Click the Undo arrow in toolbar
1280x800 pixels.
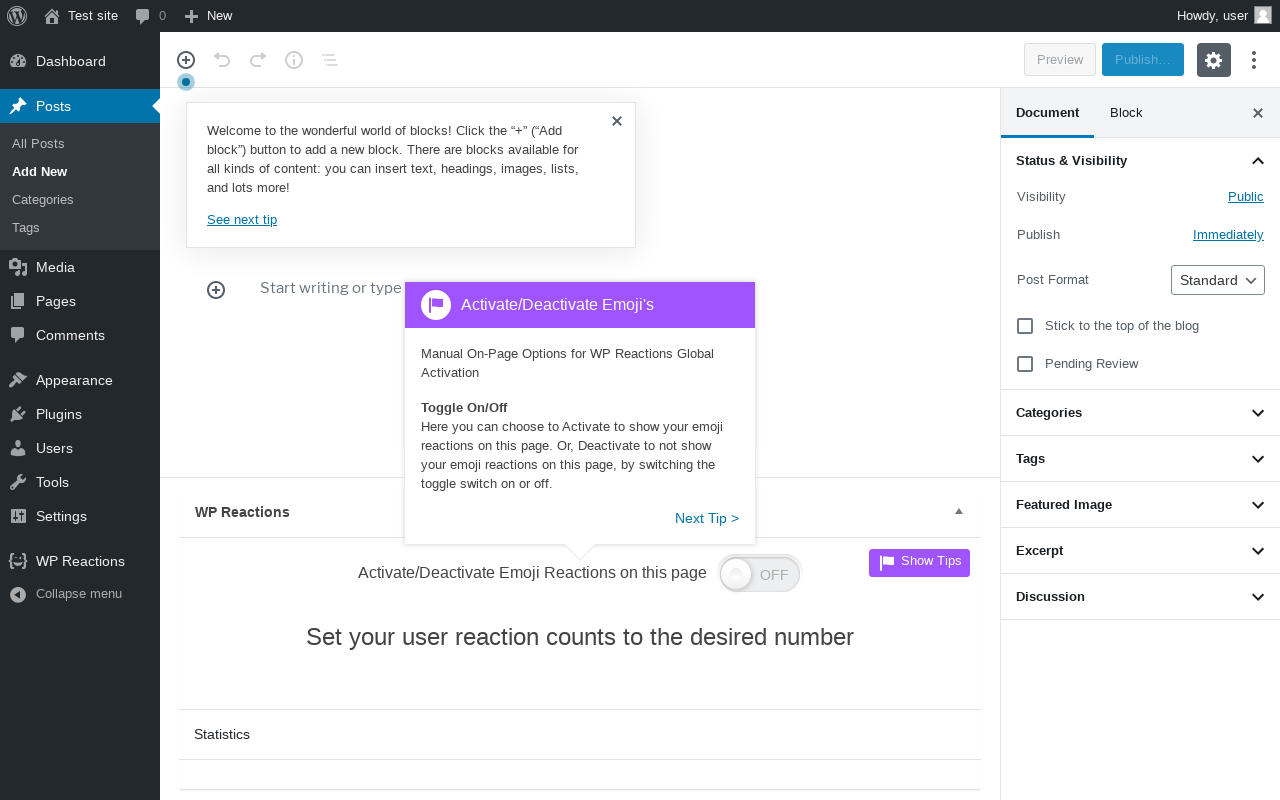click(222, 60)
